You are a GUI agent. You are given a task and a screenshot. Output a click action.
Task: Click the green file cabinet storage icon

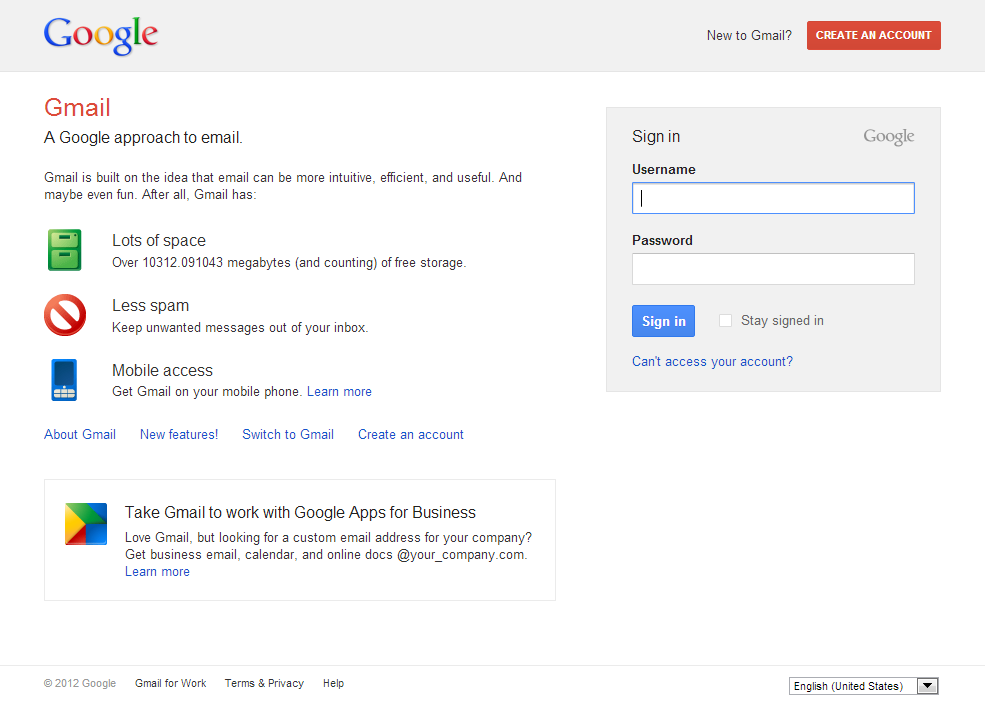tap(64, 250)
